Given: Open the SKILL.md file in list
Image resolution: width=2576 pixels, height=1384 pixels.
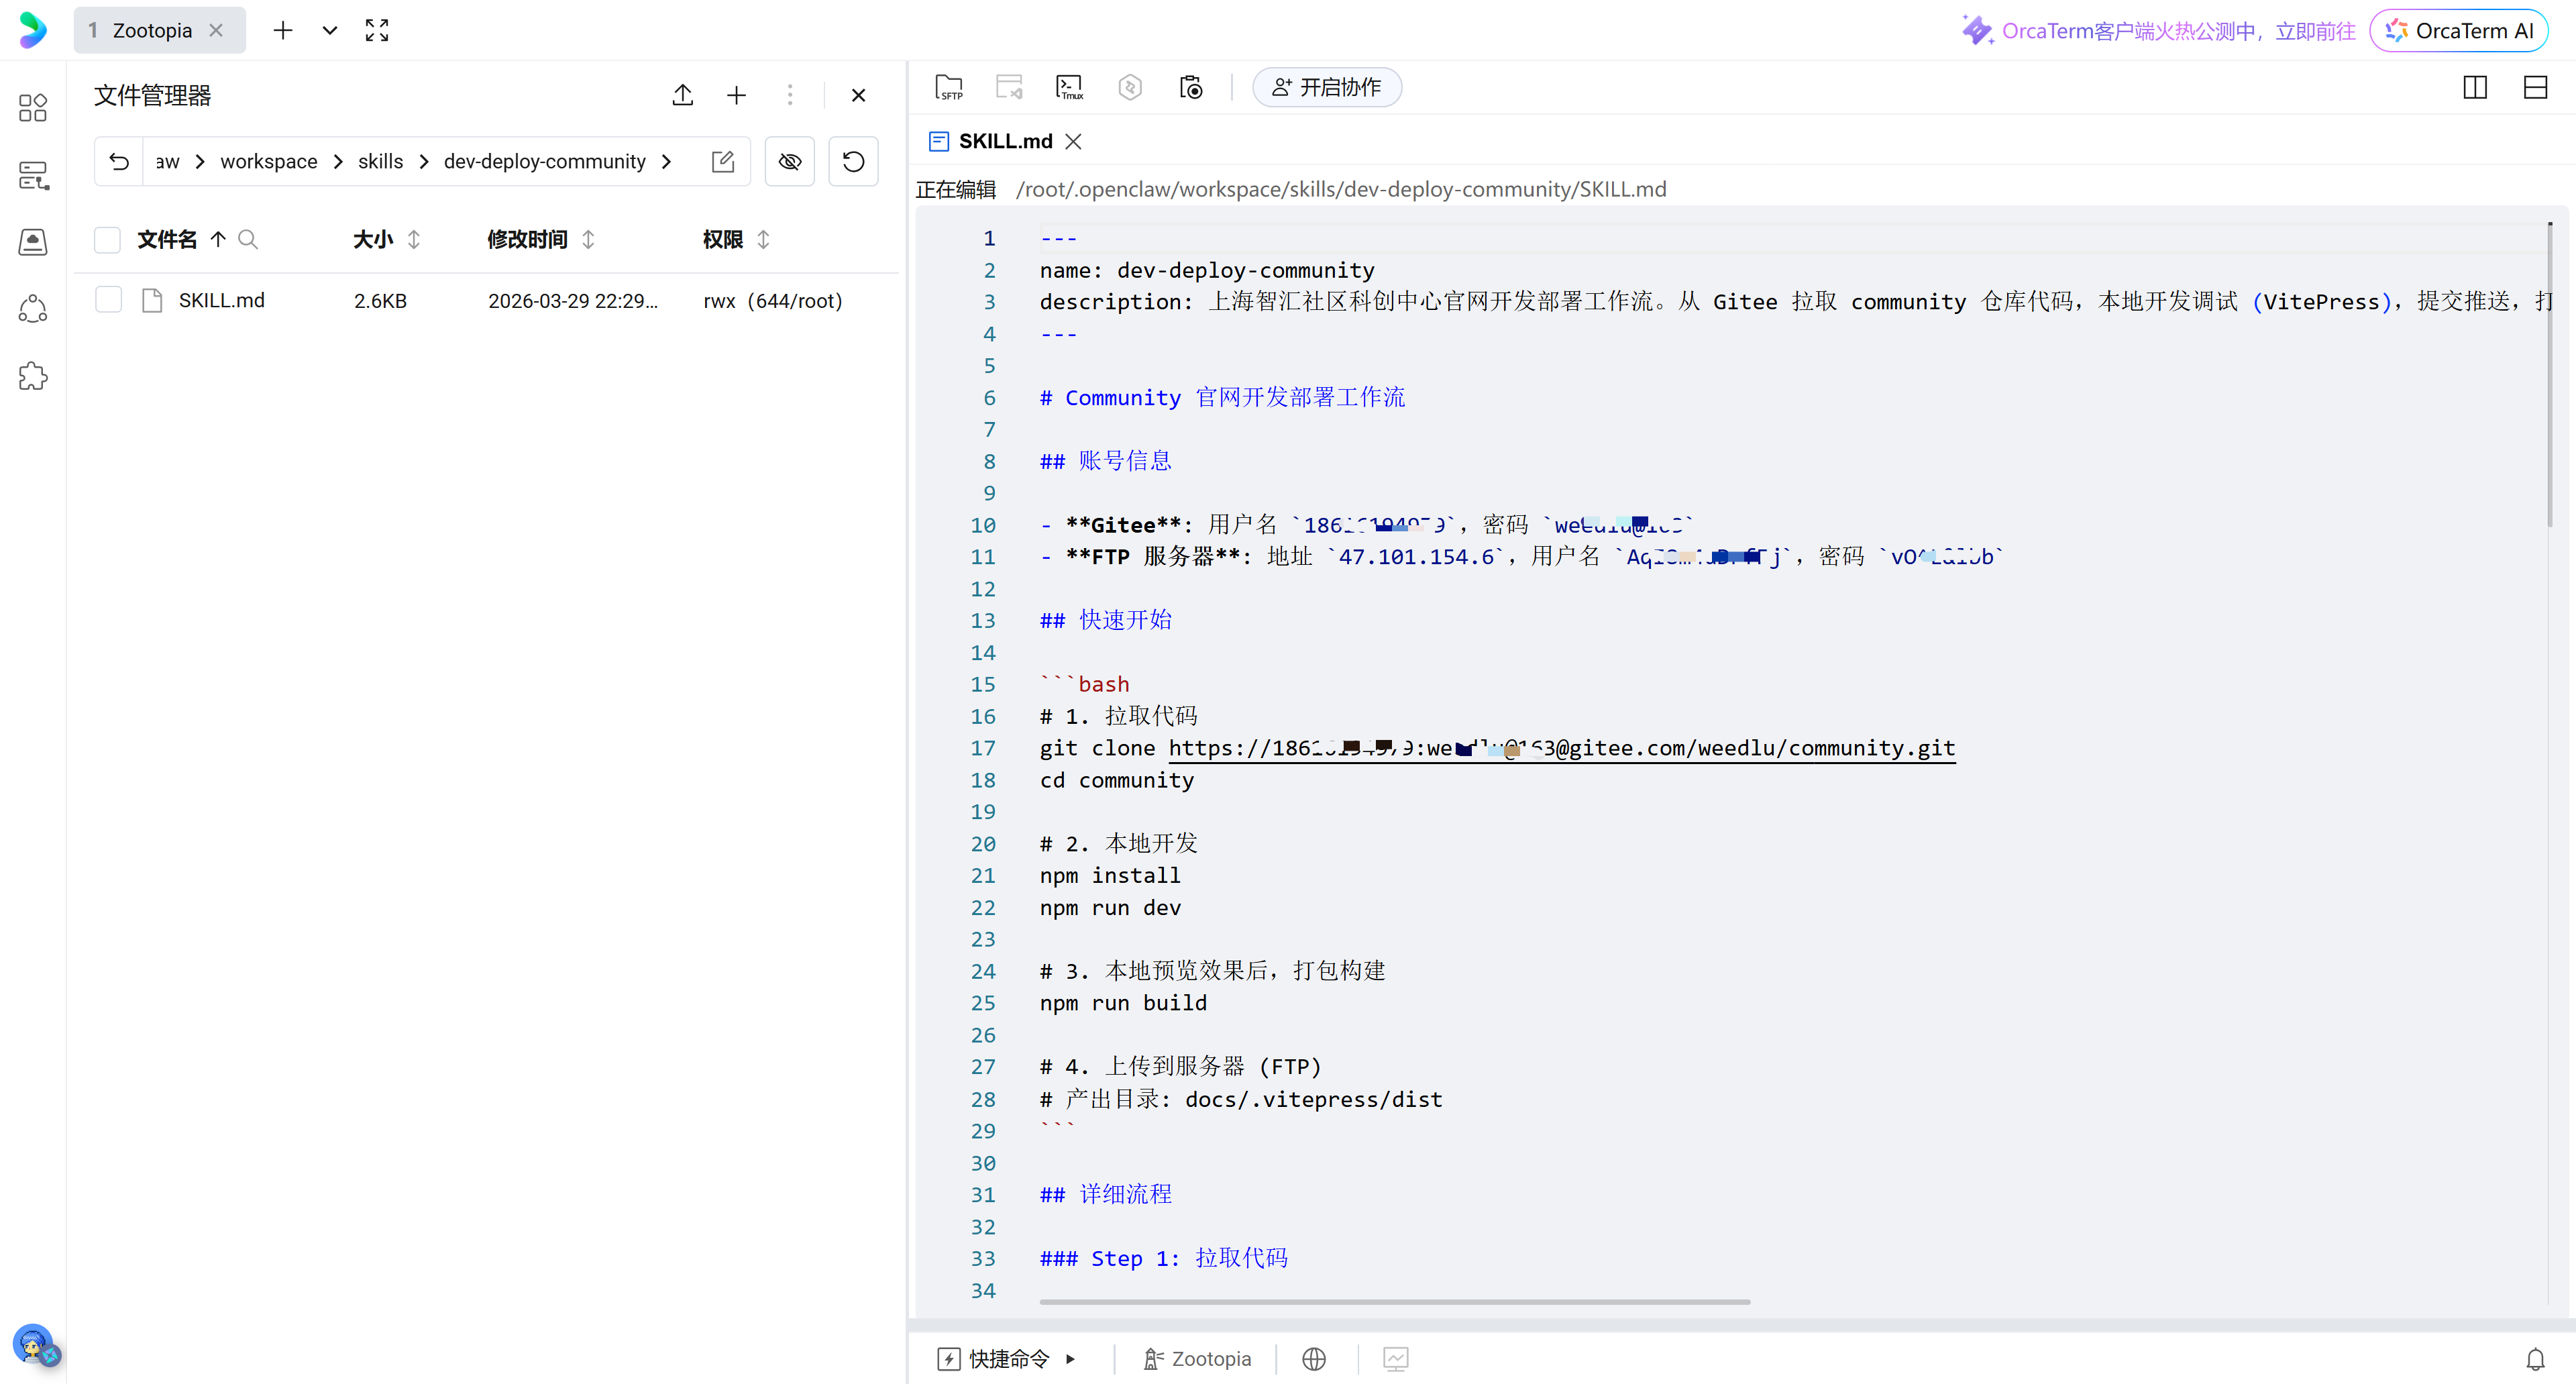Looking at the screenshot, I should pyautogui.click(x=221, y=300).
